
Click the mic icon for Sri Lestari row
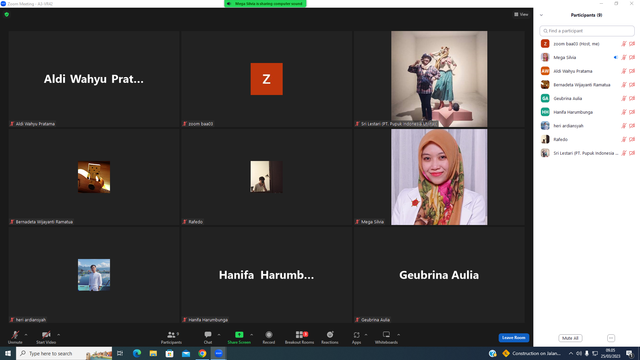624,153
